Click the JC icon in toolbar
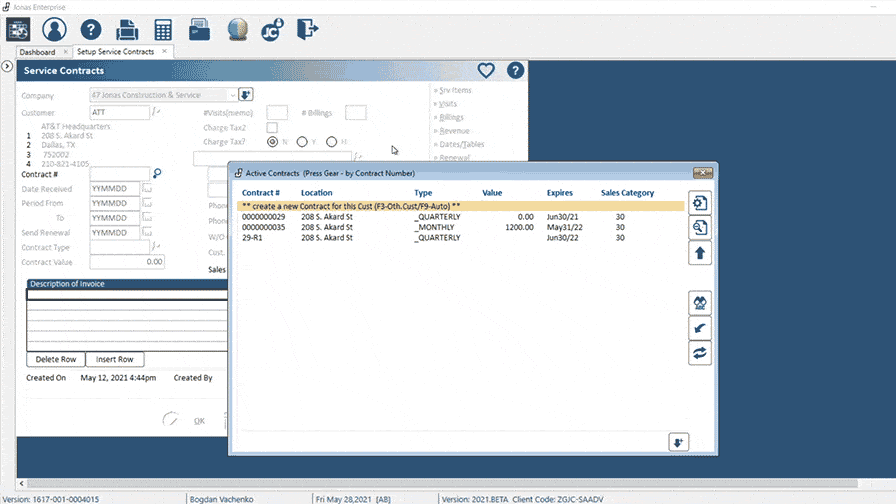The width and height of the screenshot is (896, 504). click(272, 30)
